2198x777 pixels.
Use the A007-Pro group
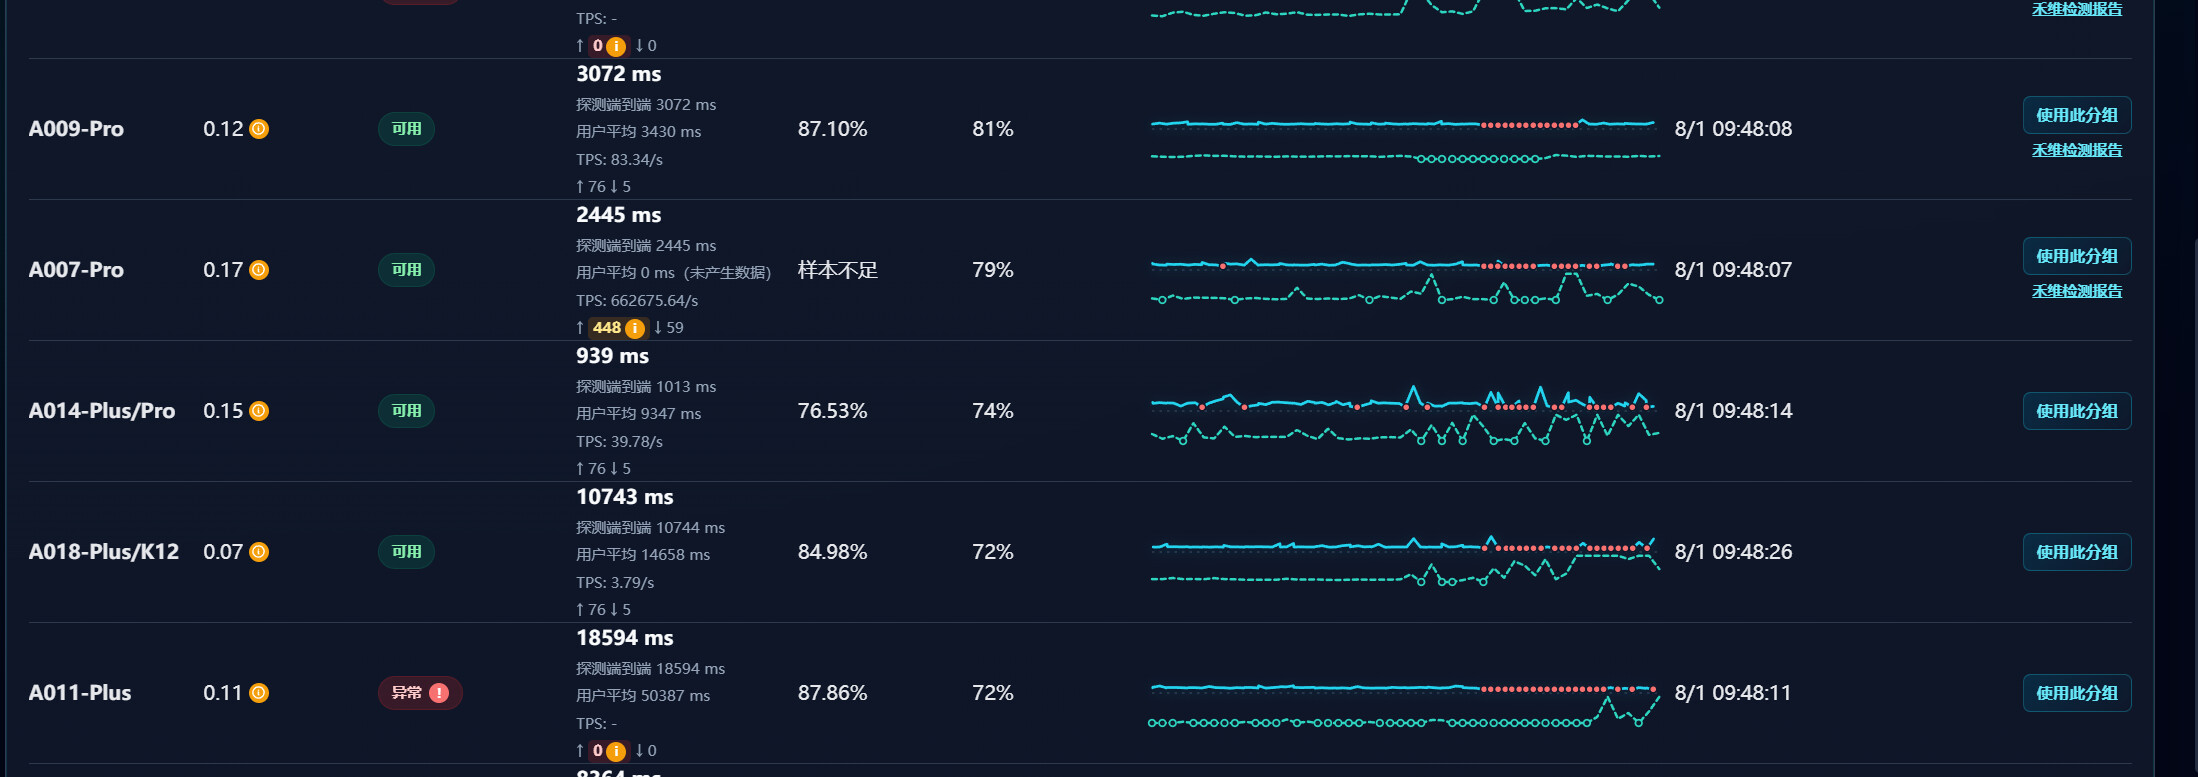click(x=2077, y=256)
